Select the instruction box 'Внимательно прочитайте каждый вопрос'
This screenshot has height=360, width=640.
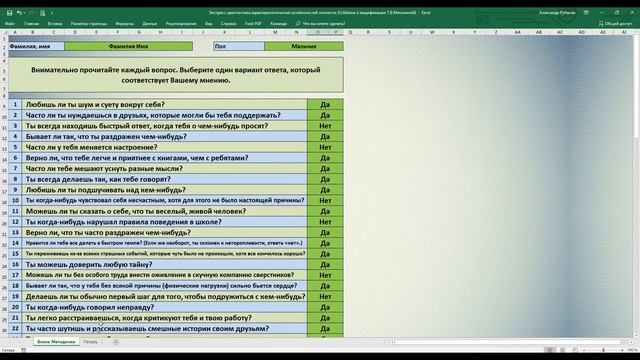click(x=176, y=75)
